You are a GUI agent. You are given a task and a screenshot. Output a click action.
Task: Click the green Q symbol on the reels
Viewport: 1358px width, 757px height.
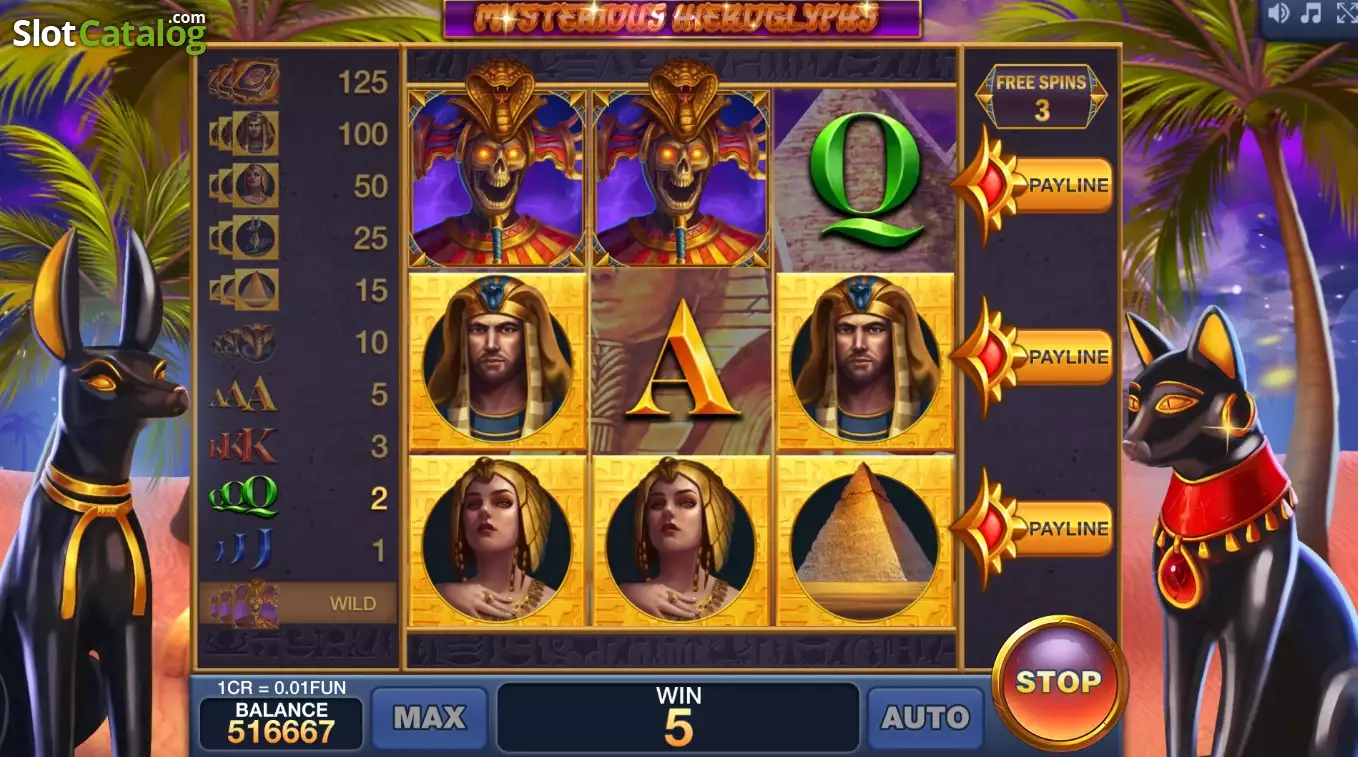tap(867, 179)
